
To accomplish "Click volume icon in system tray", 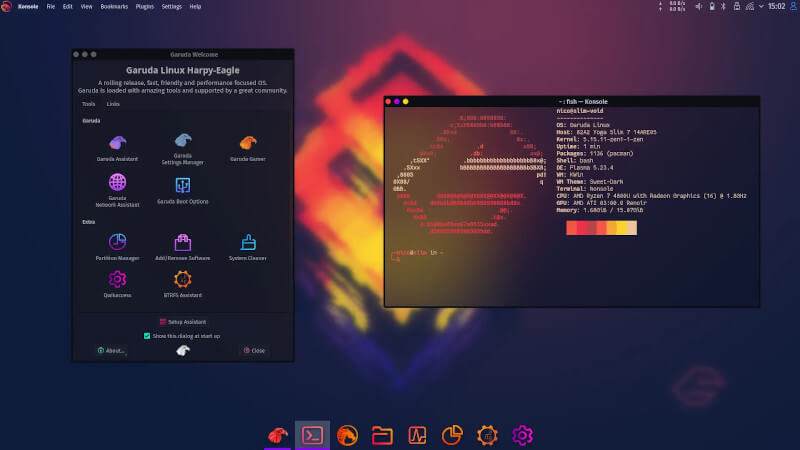I will pyautogui.click(x=698, y=7).
